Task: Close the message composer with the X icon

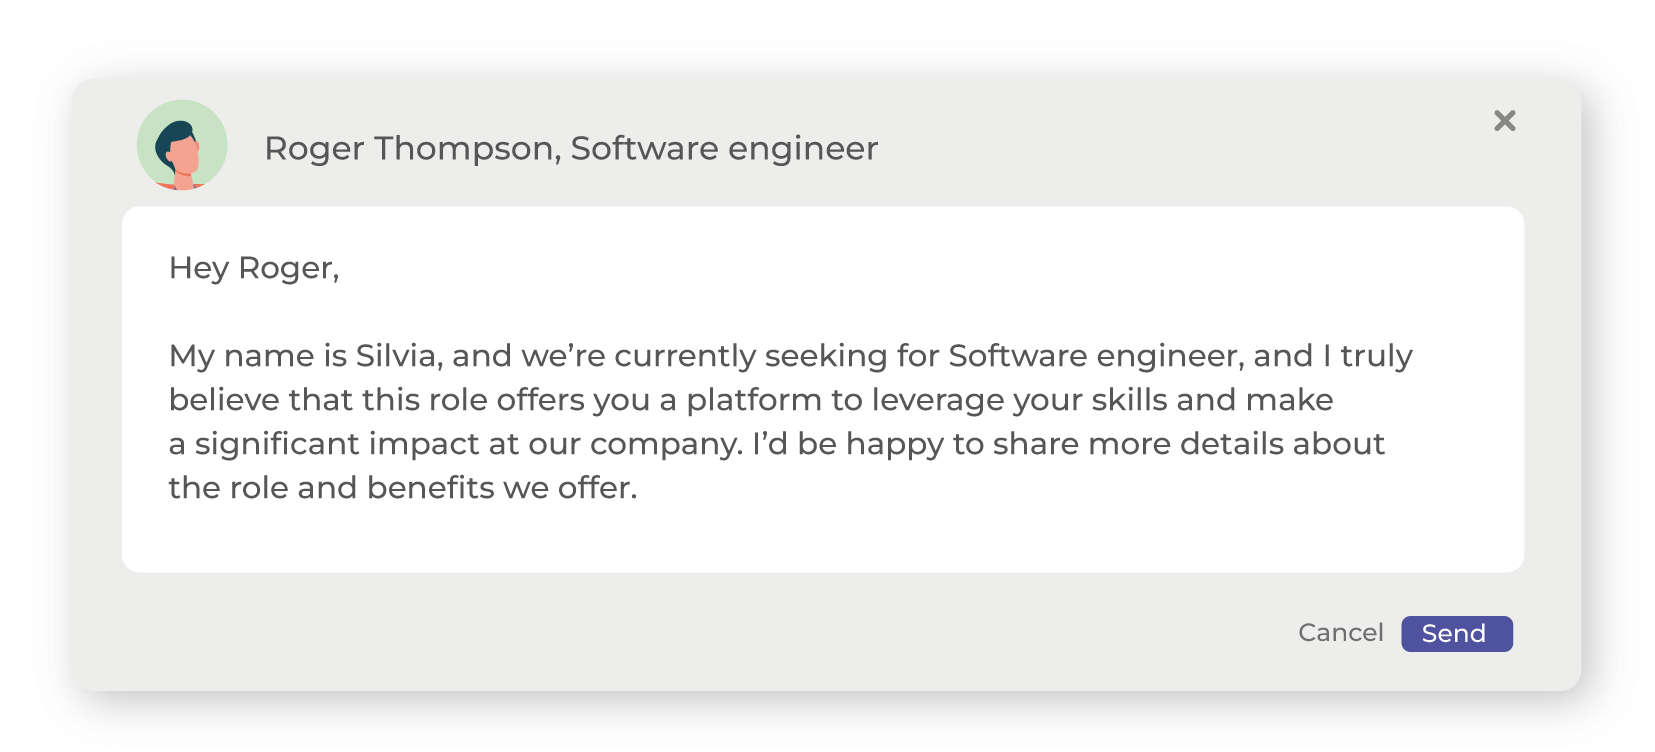Action: [x=1504, y=121]
